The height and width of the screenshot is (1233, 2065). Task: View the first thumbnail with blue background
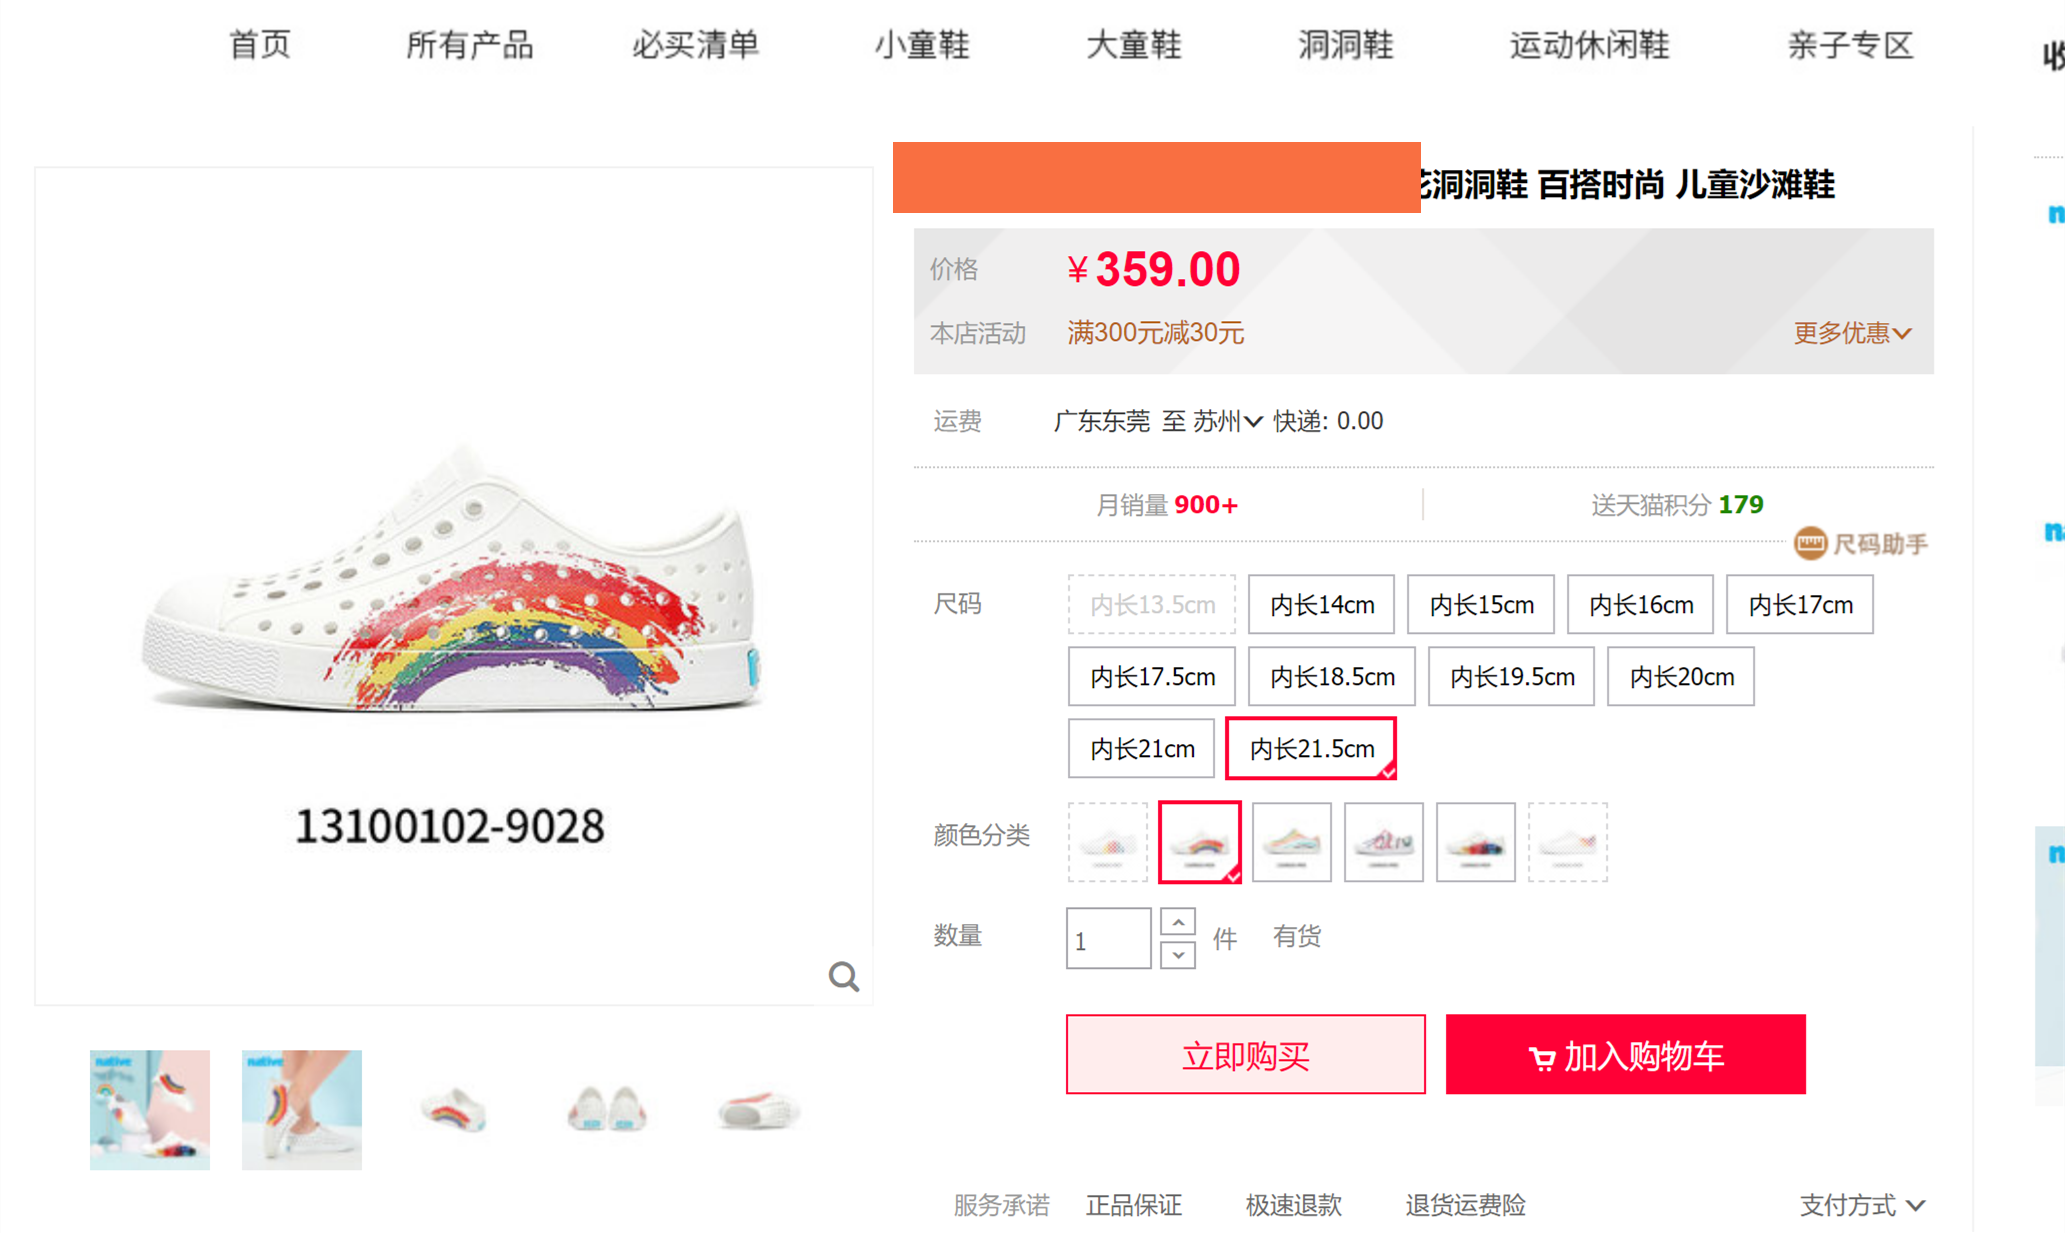(150, 1110)
